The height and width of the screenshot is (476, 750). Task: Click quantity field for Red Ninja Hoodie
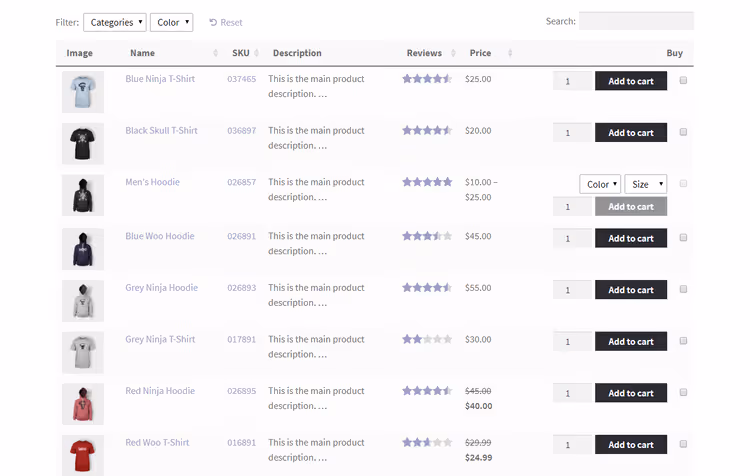point(572,393)
